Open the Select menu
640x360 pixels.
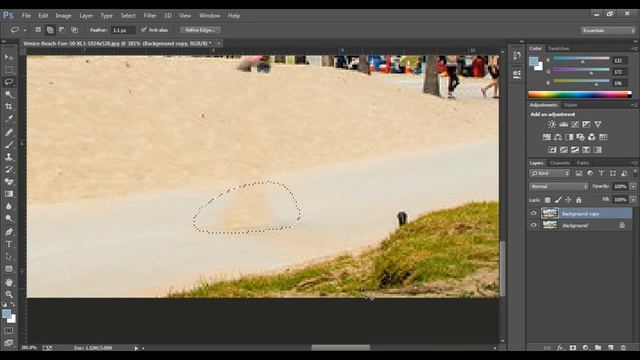[128, 16]
